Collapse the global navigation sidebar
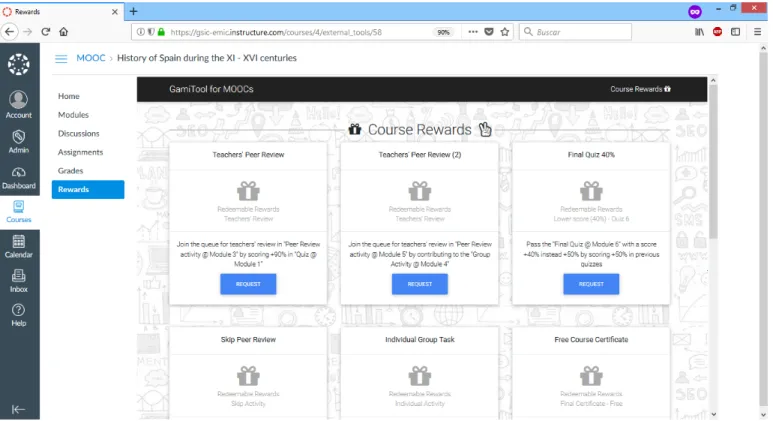This screenshot has height=421, width=773. tap(18, 409)
